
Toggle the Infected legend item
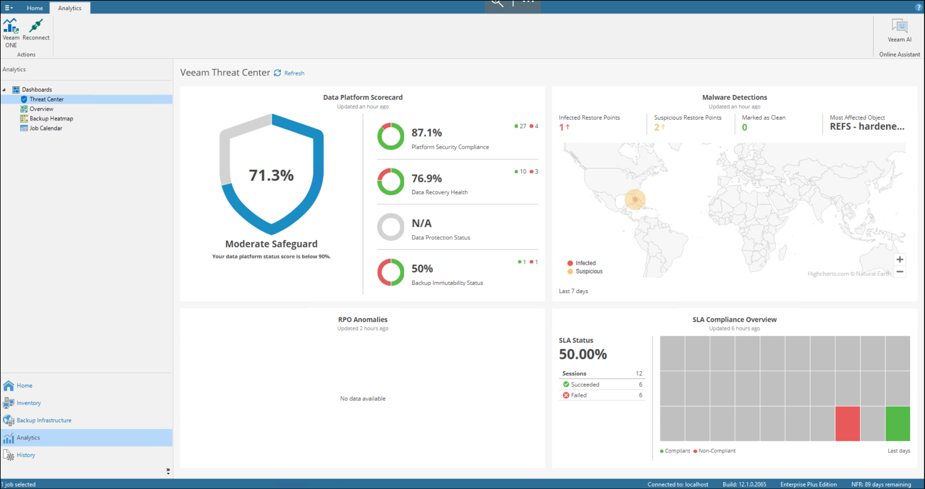coord(582,263)
